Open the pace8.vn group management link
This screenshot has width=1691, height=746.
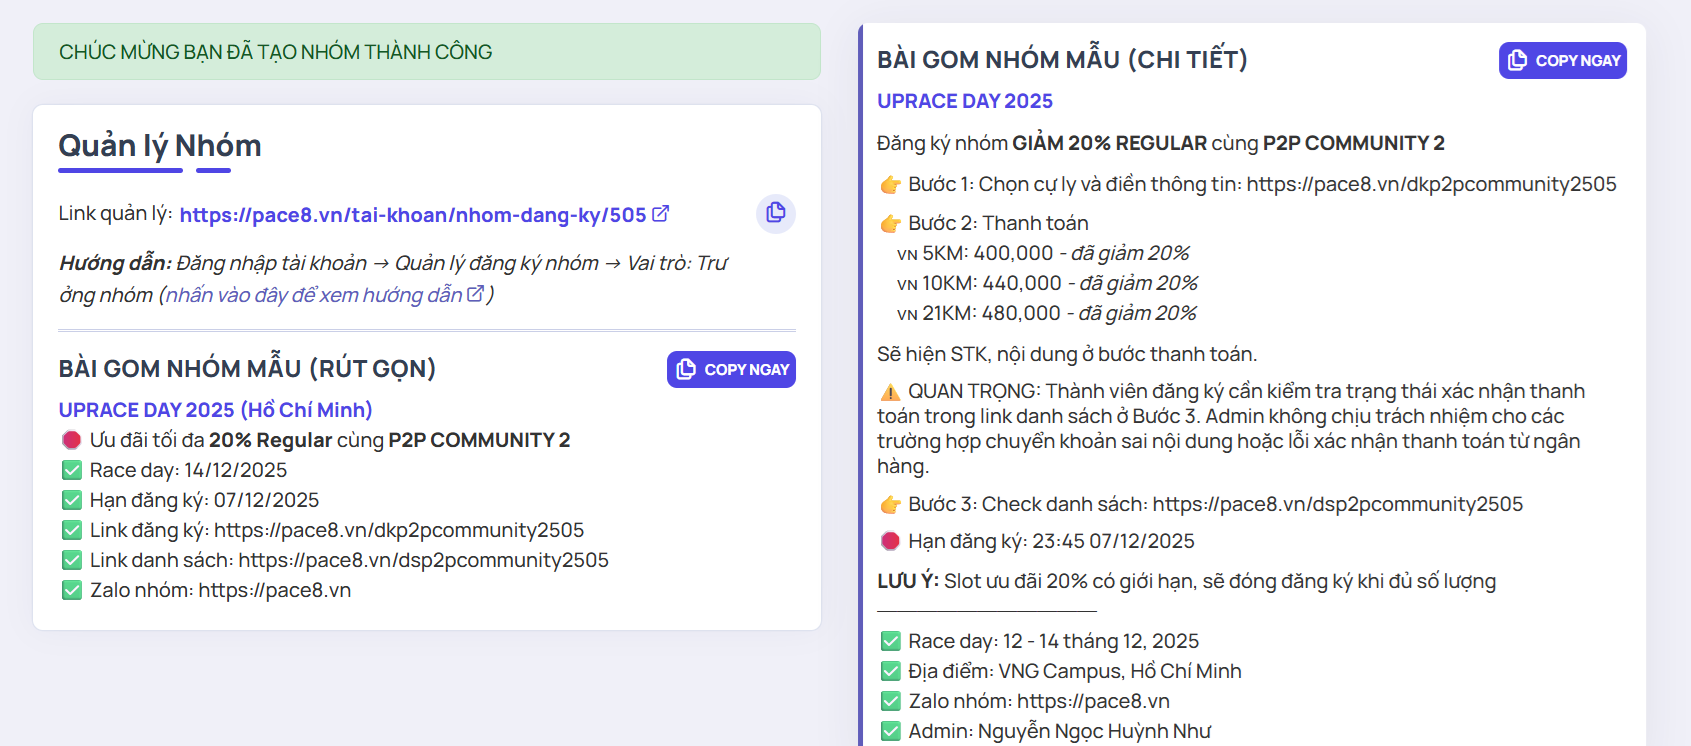(x=412, y=215)
